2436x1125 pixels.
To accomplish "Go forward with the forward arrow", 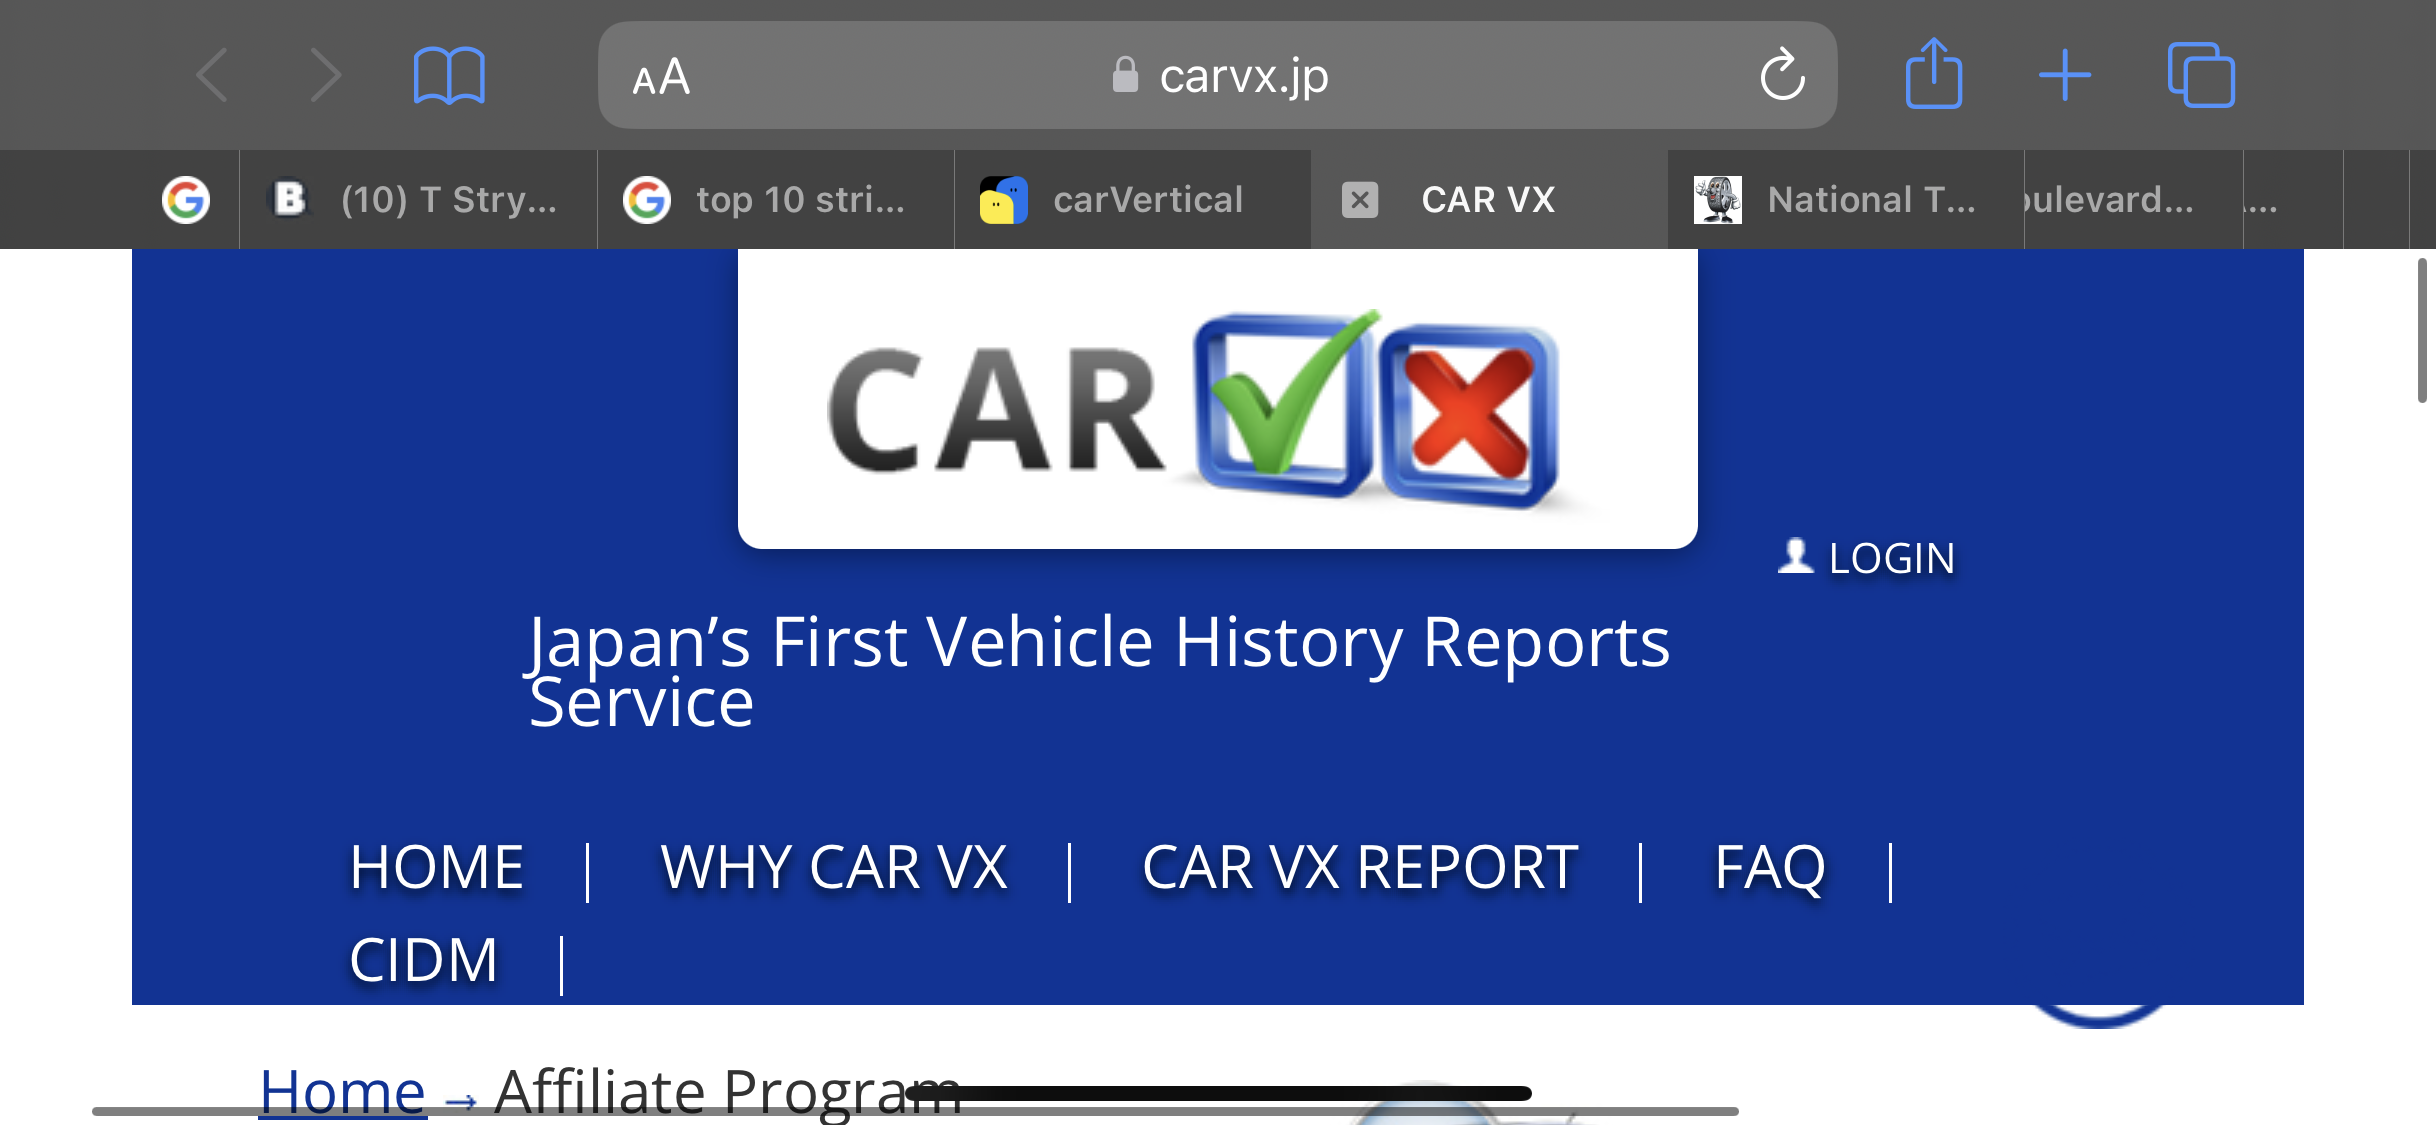I will pyautogui.click(x=326, y=75).
